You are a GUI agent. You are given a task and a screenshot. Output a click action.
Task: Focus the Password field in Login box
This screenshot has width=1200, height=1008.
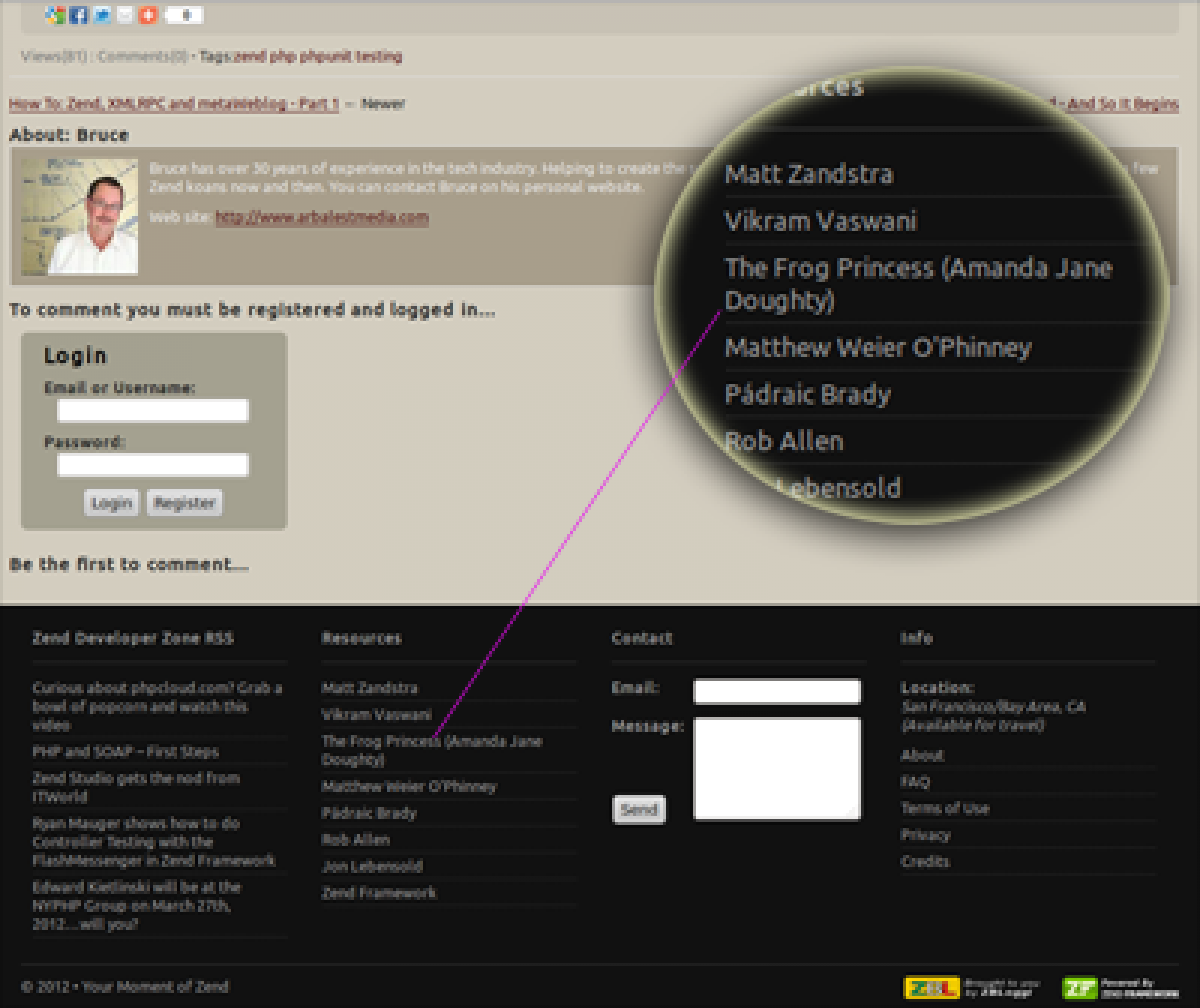(153, 465)
